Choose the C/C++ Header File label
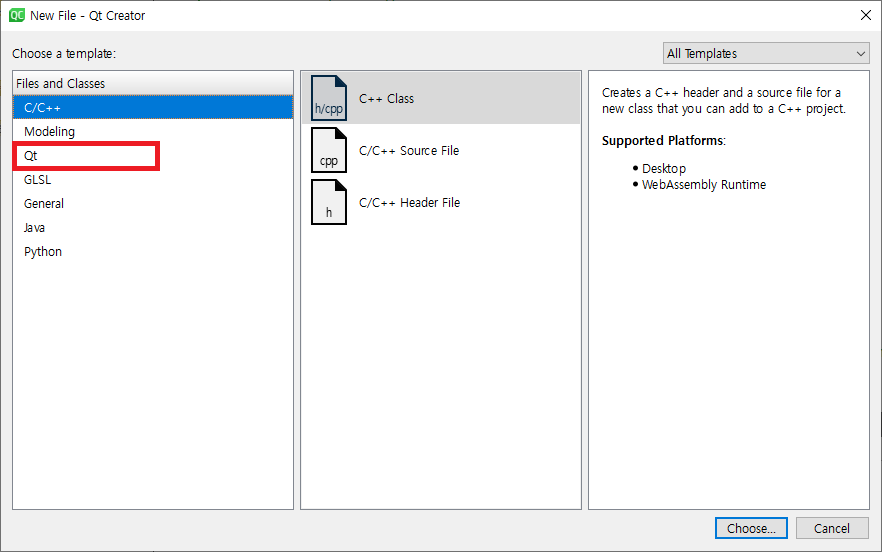The width and height of the screenshot is (882, 552). pyautogui.click(x=410, y=203)
